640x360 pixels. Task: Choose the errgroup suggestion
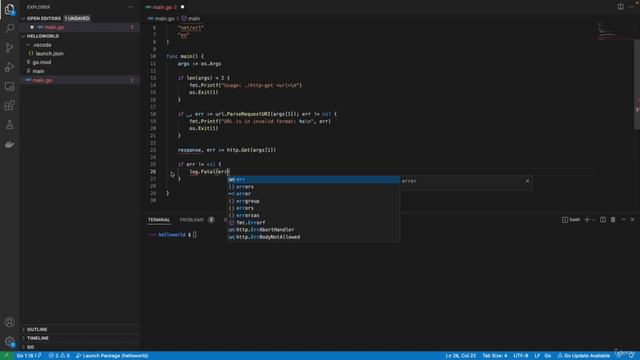click(x=313, y=201)
